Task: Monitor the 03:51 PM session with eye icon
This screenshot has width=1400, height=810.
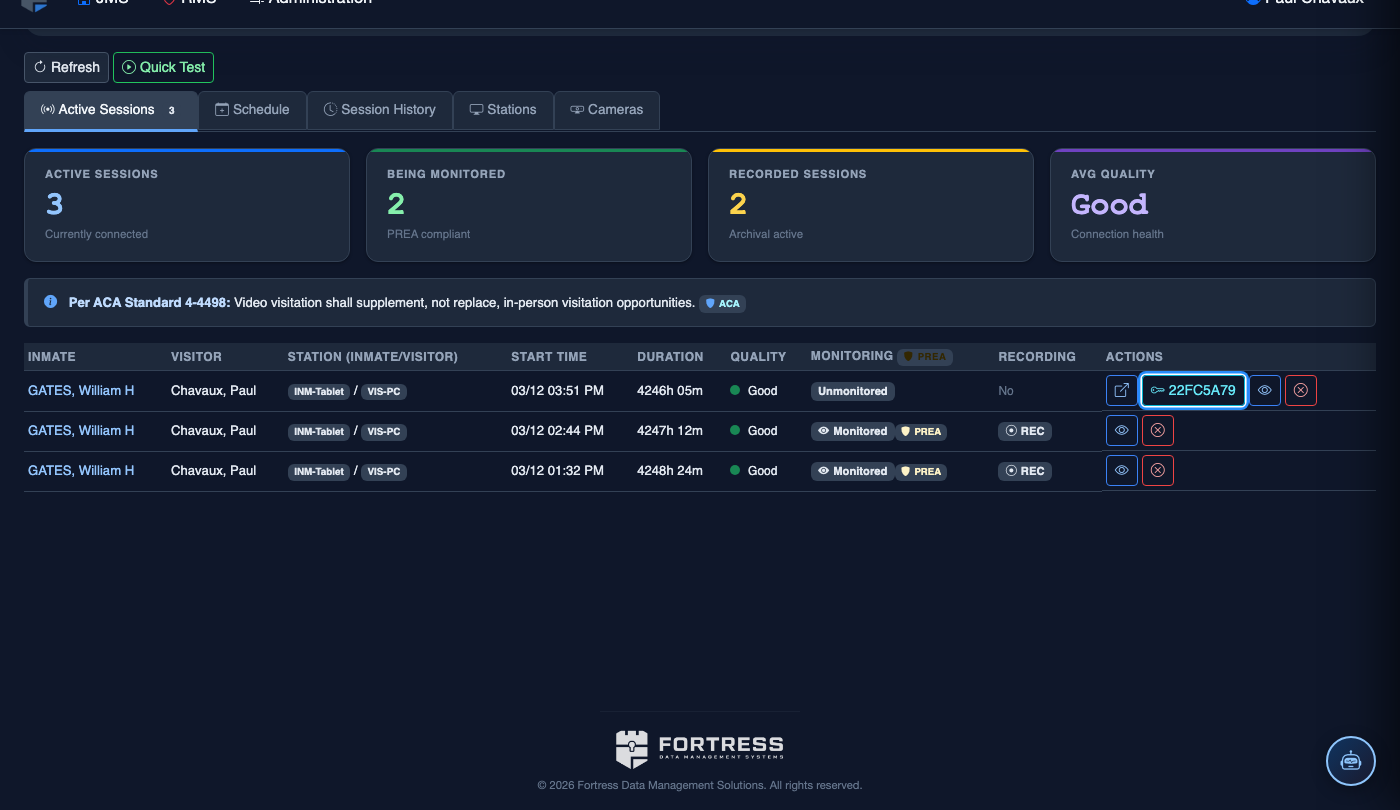Action: (x=1265, y=390)
